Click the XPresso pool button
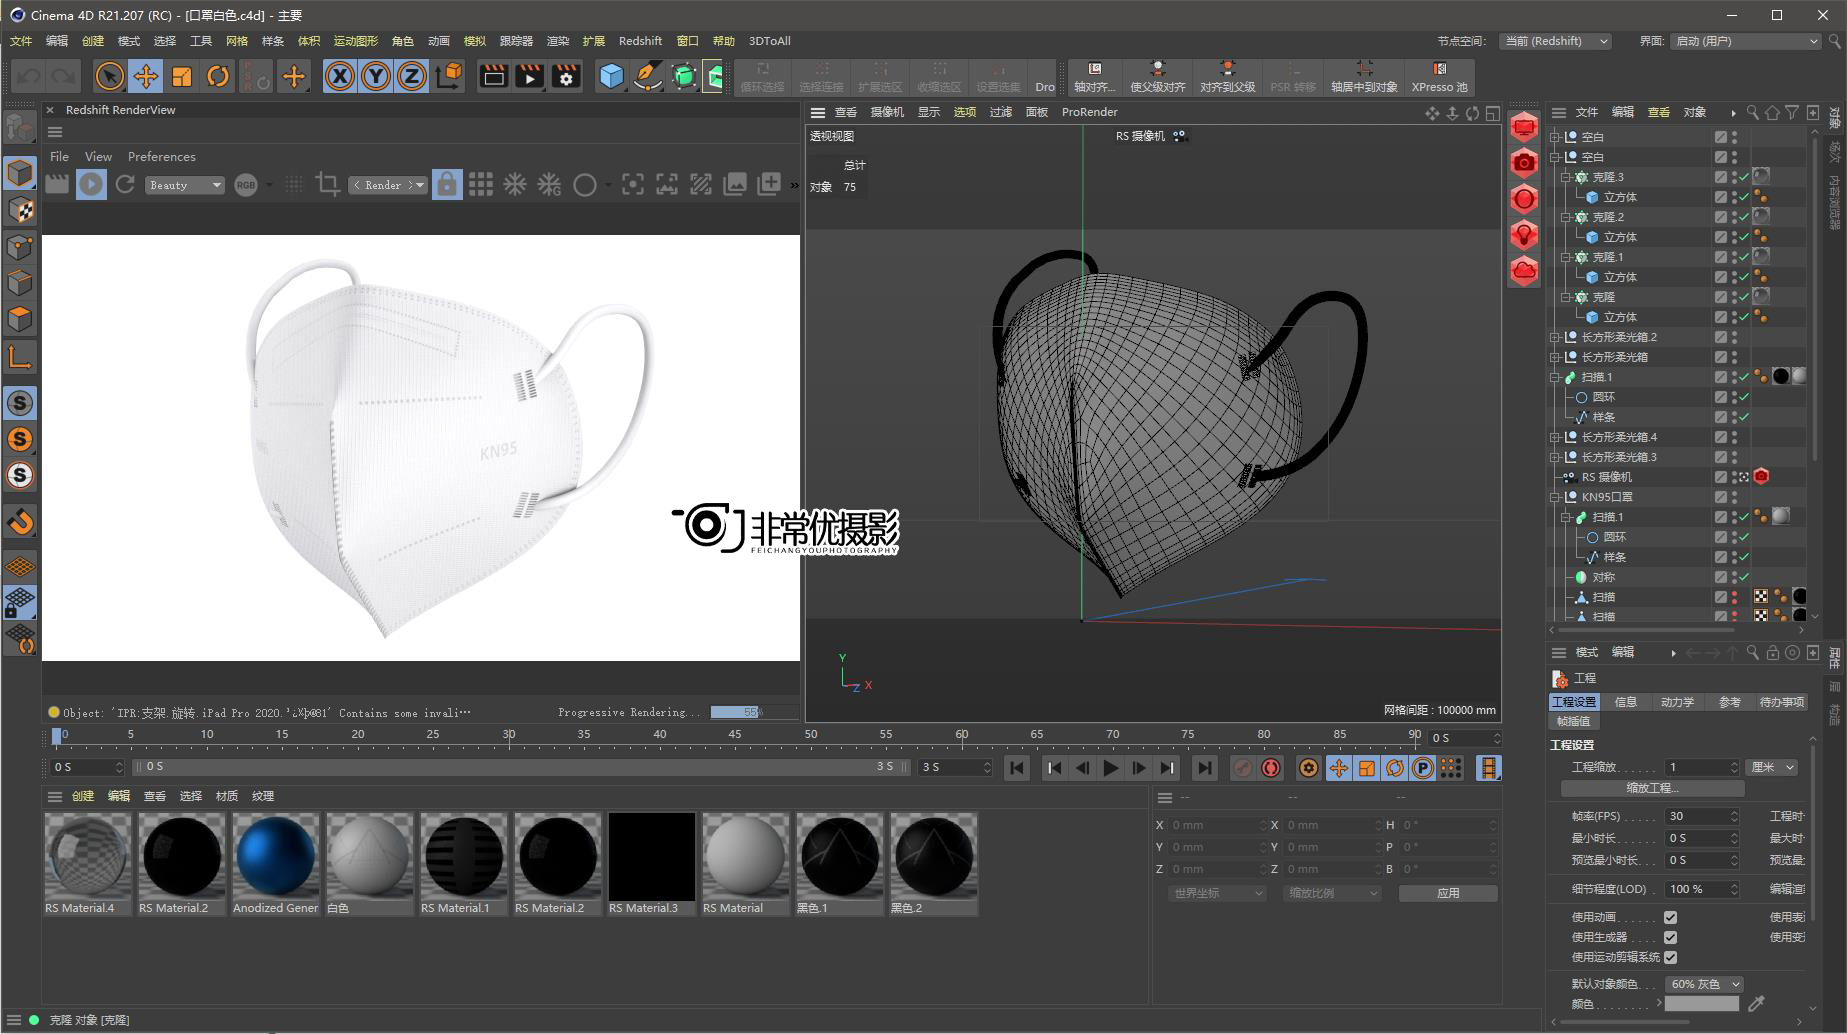This screenshot has height=1034, width=1847. click(x=1439, y=77)
